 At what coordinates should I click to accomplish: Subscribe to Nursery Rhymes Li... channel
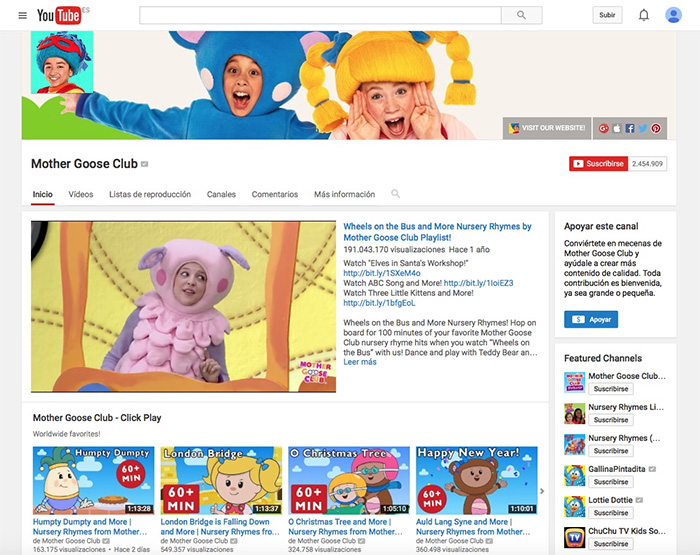point(611,420)
